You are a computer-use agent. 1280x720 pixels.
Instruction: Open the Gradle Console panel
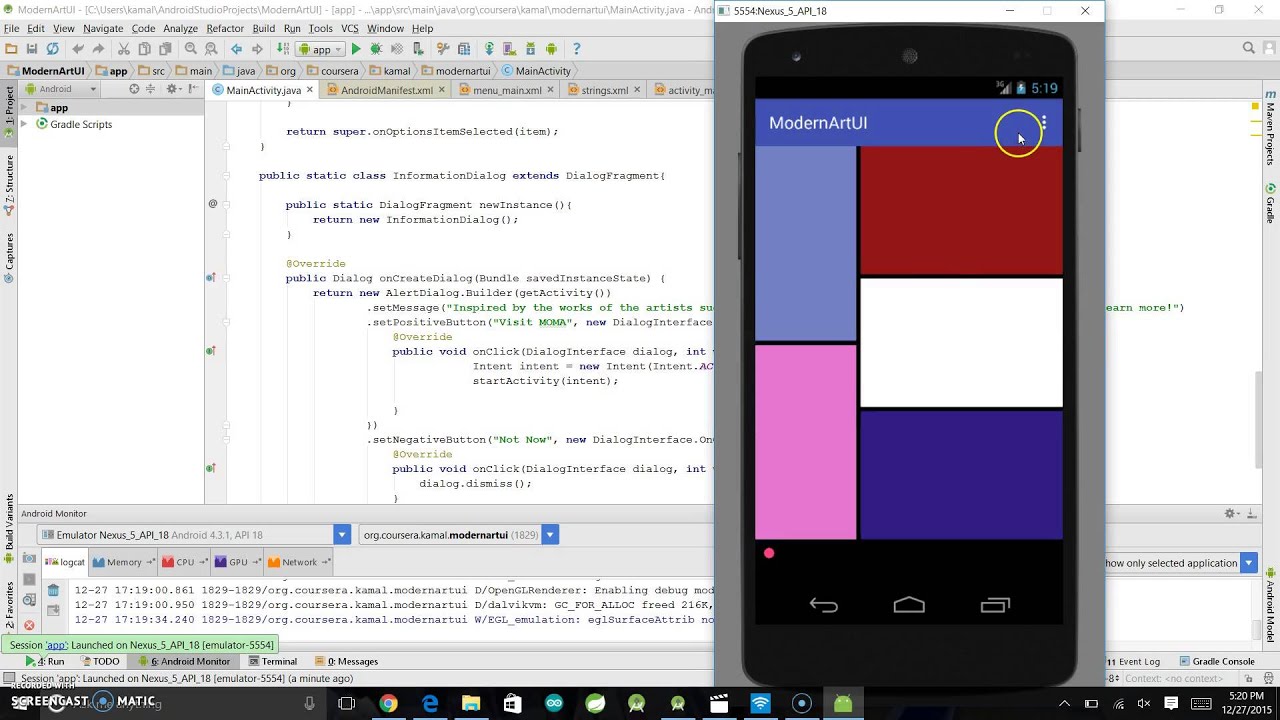pyautogui.click(x=1217, y=661)
